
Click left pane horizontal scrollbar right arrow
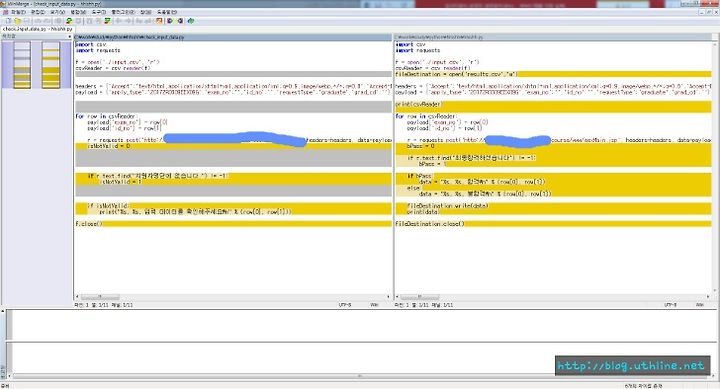388,297
